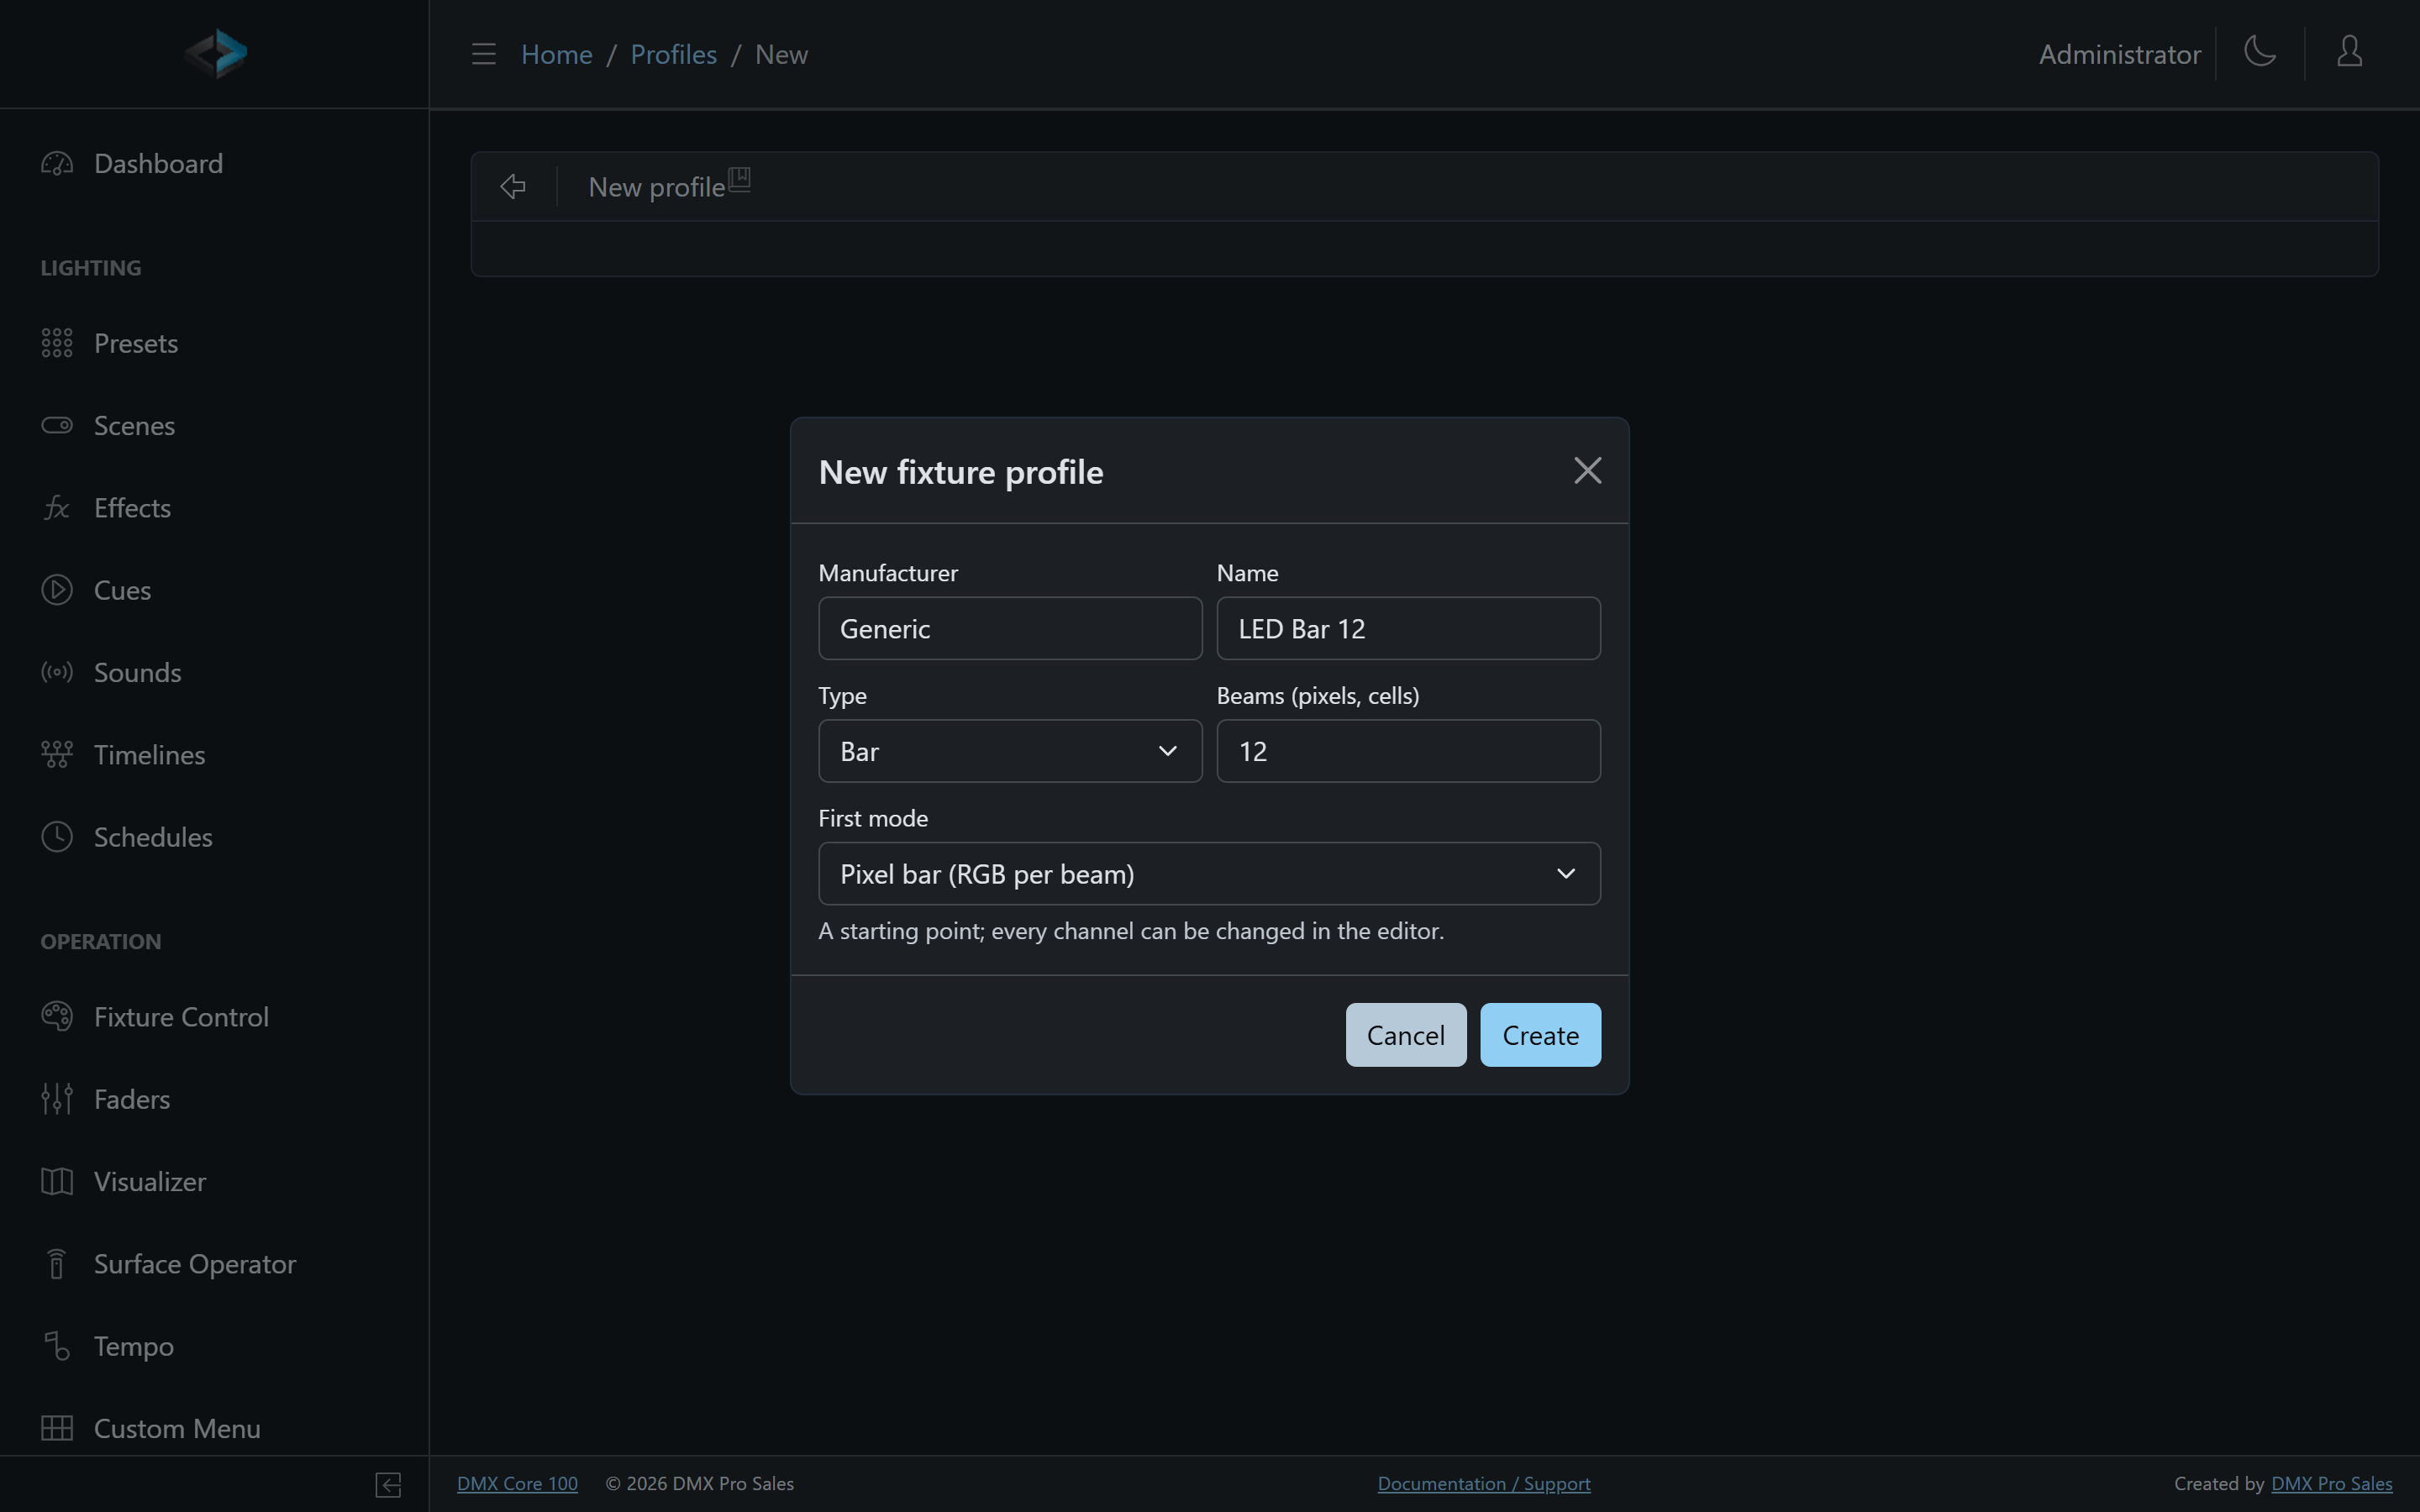Click the Effects fx icon
The width and height of the screenshot is (2420, 1512).
pyautogui.click(x=57, y=508)
